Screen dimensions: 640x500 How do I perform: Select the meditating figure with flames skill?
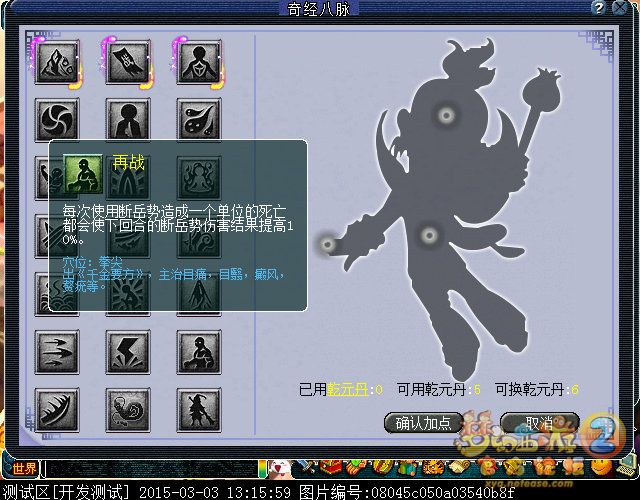pos(199,178)
